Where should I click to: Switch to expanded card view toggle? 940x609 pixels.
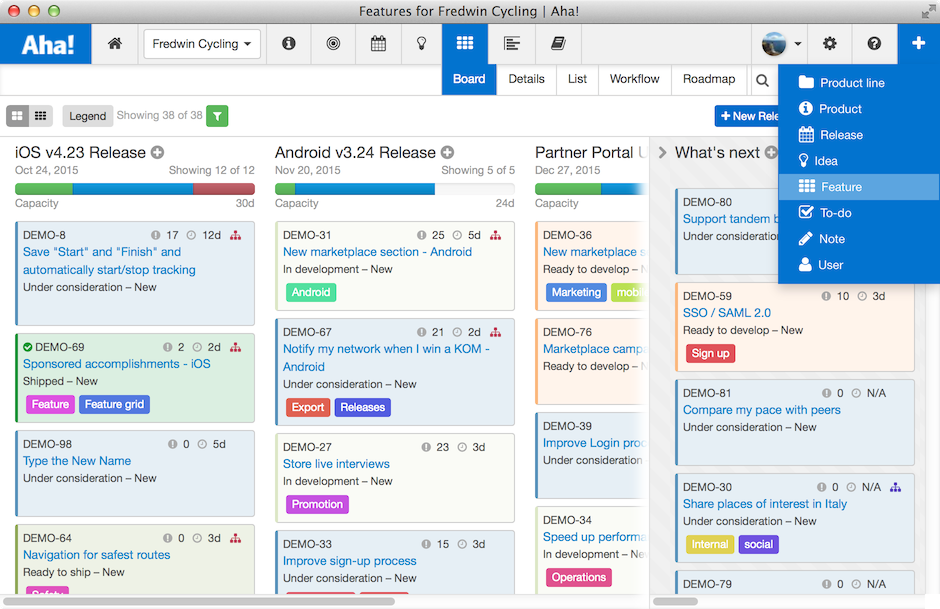click(x=17, y=116)
